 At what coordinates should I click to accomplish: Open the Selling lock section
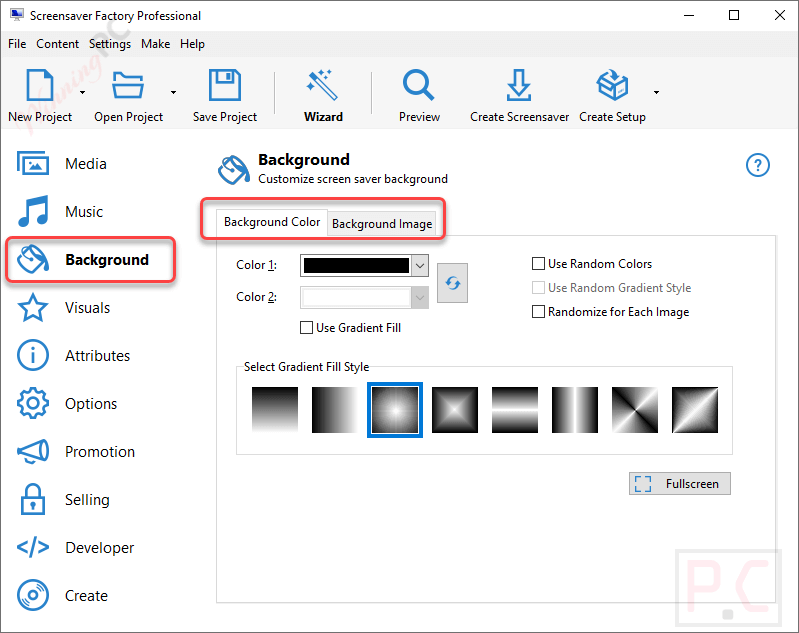pyautogui.click(x=64, y=499)
